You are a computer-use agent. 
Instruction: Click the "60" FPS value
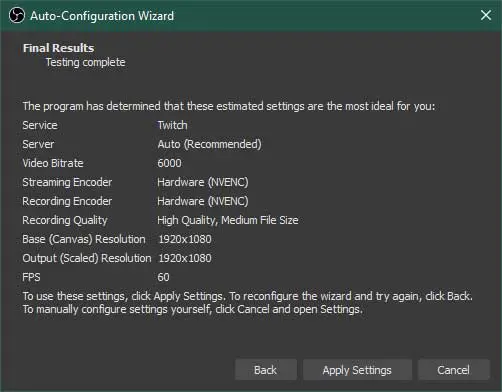point(163,277)
